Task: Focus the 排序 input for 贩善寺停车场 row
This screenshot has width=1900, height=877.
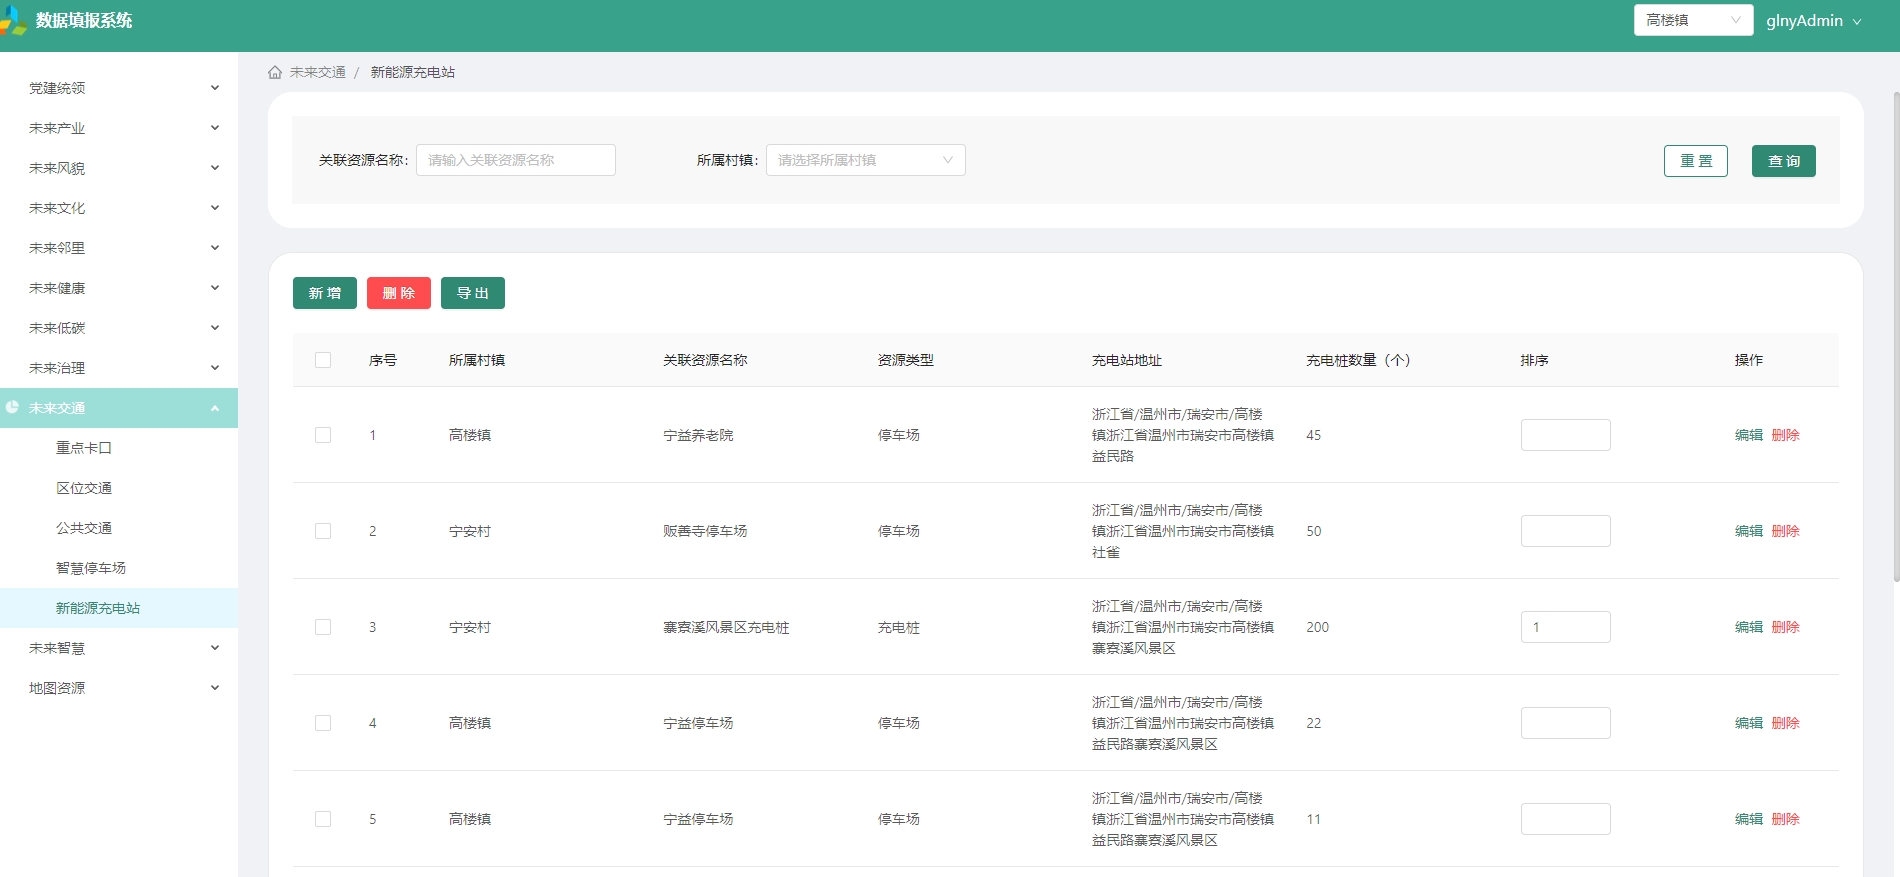Action: click(x=1566, y=531)
